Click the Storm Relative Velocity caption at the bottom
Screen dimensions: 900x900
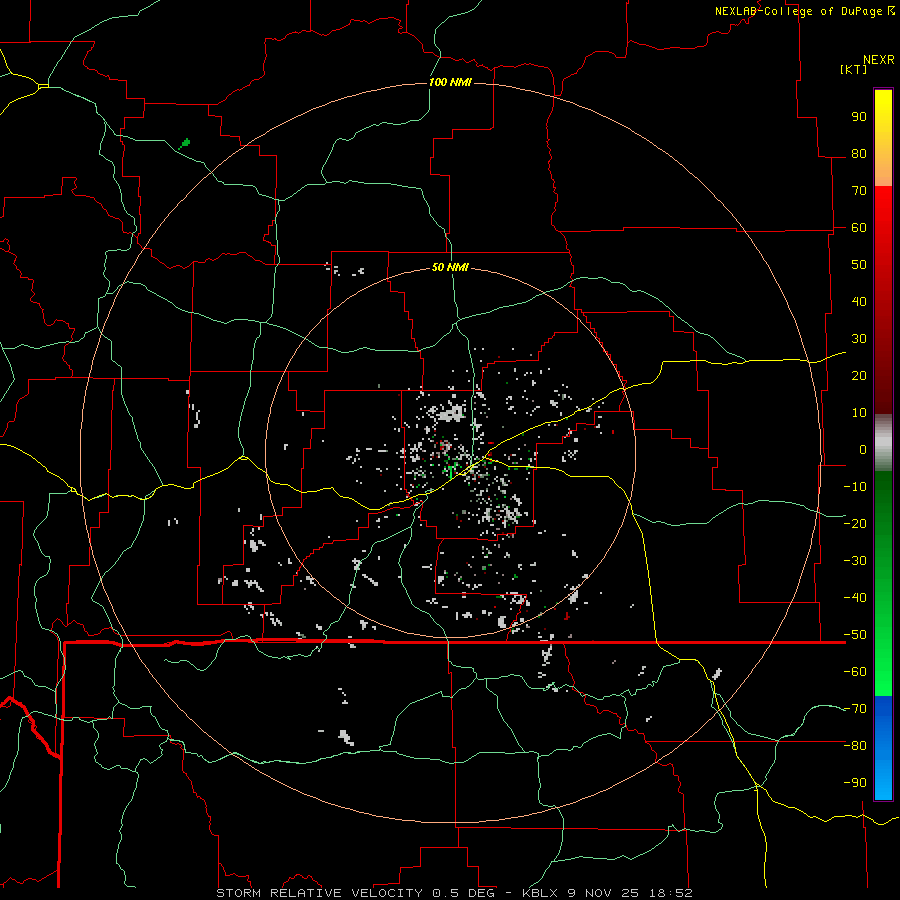454,893
